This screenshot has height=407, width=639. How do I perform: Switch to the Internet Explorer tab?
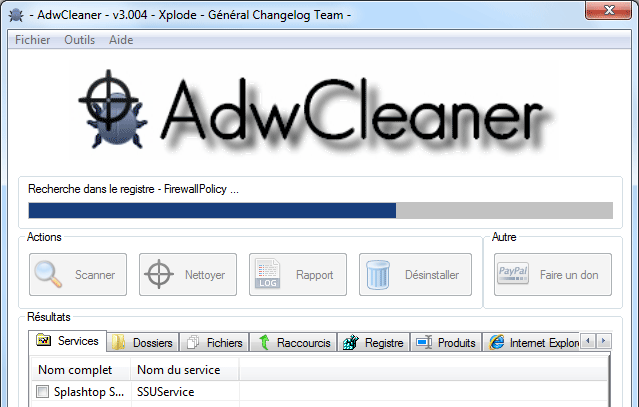pos(531,343)
